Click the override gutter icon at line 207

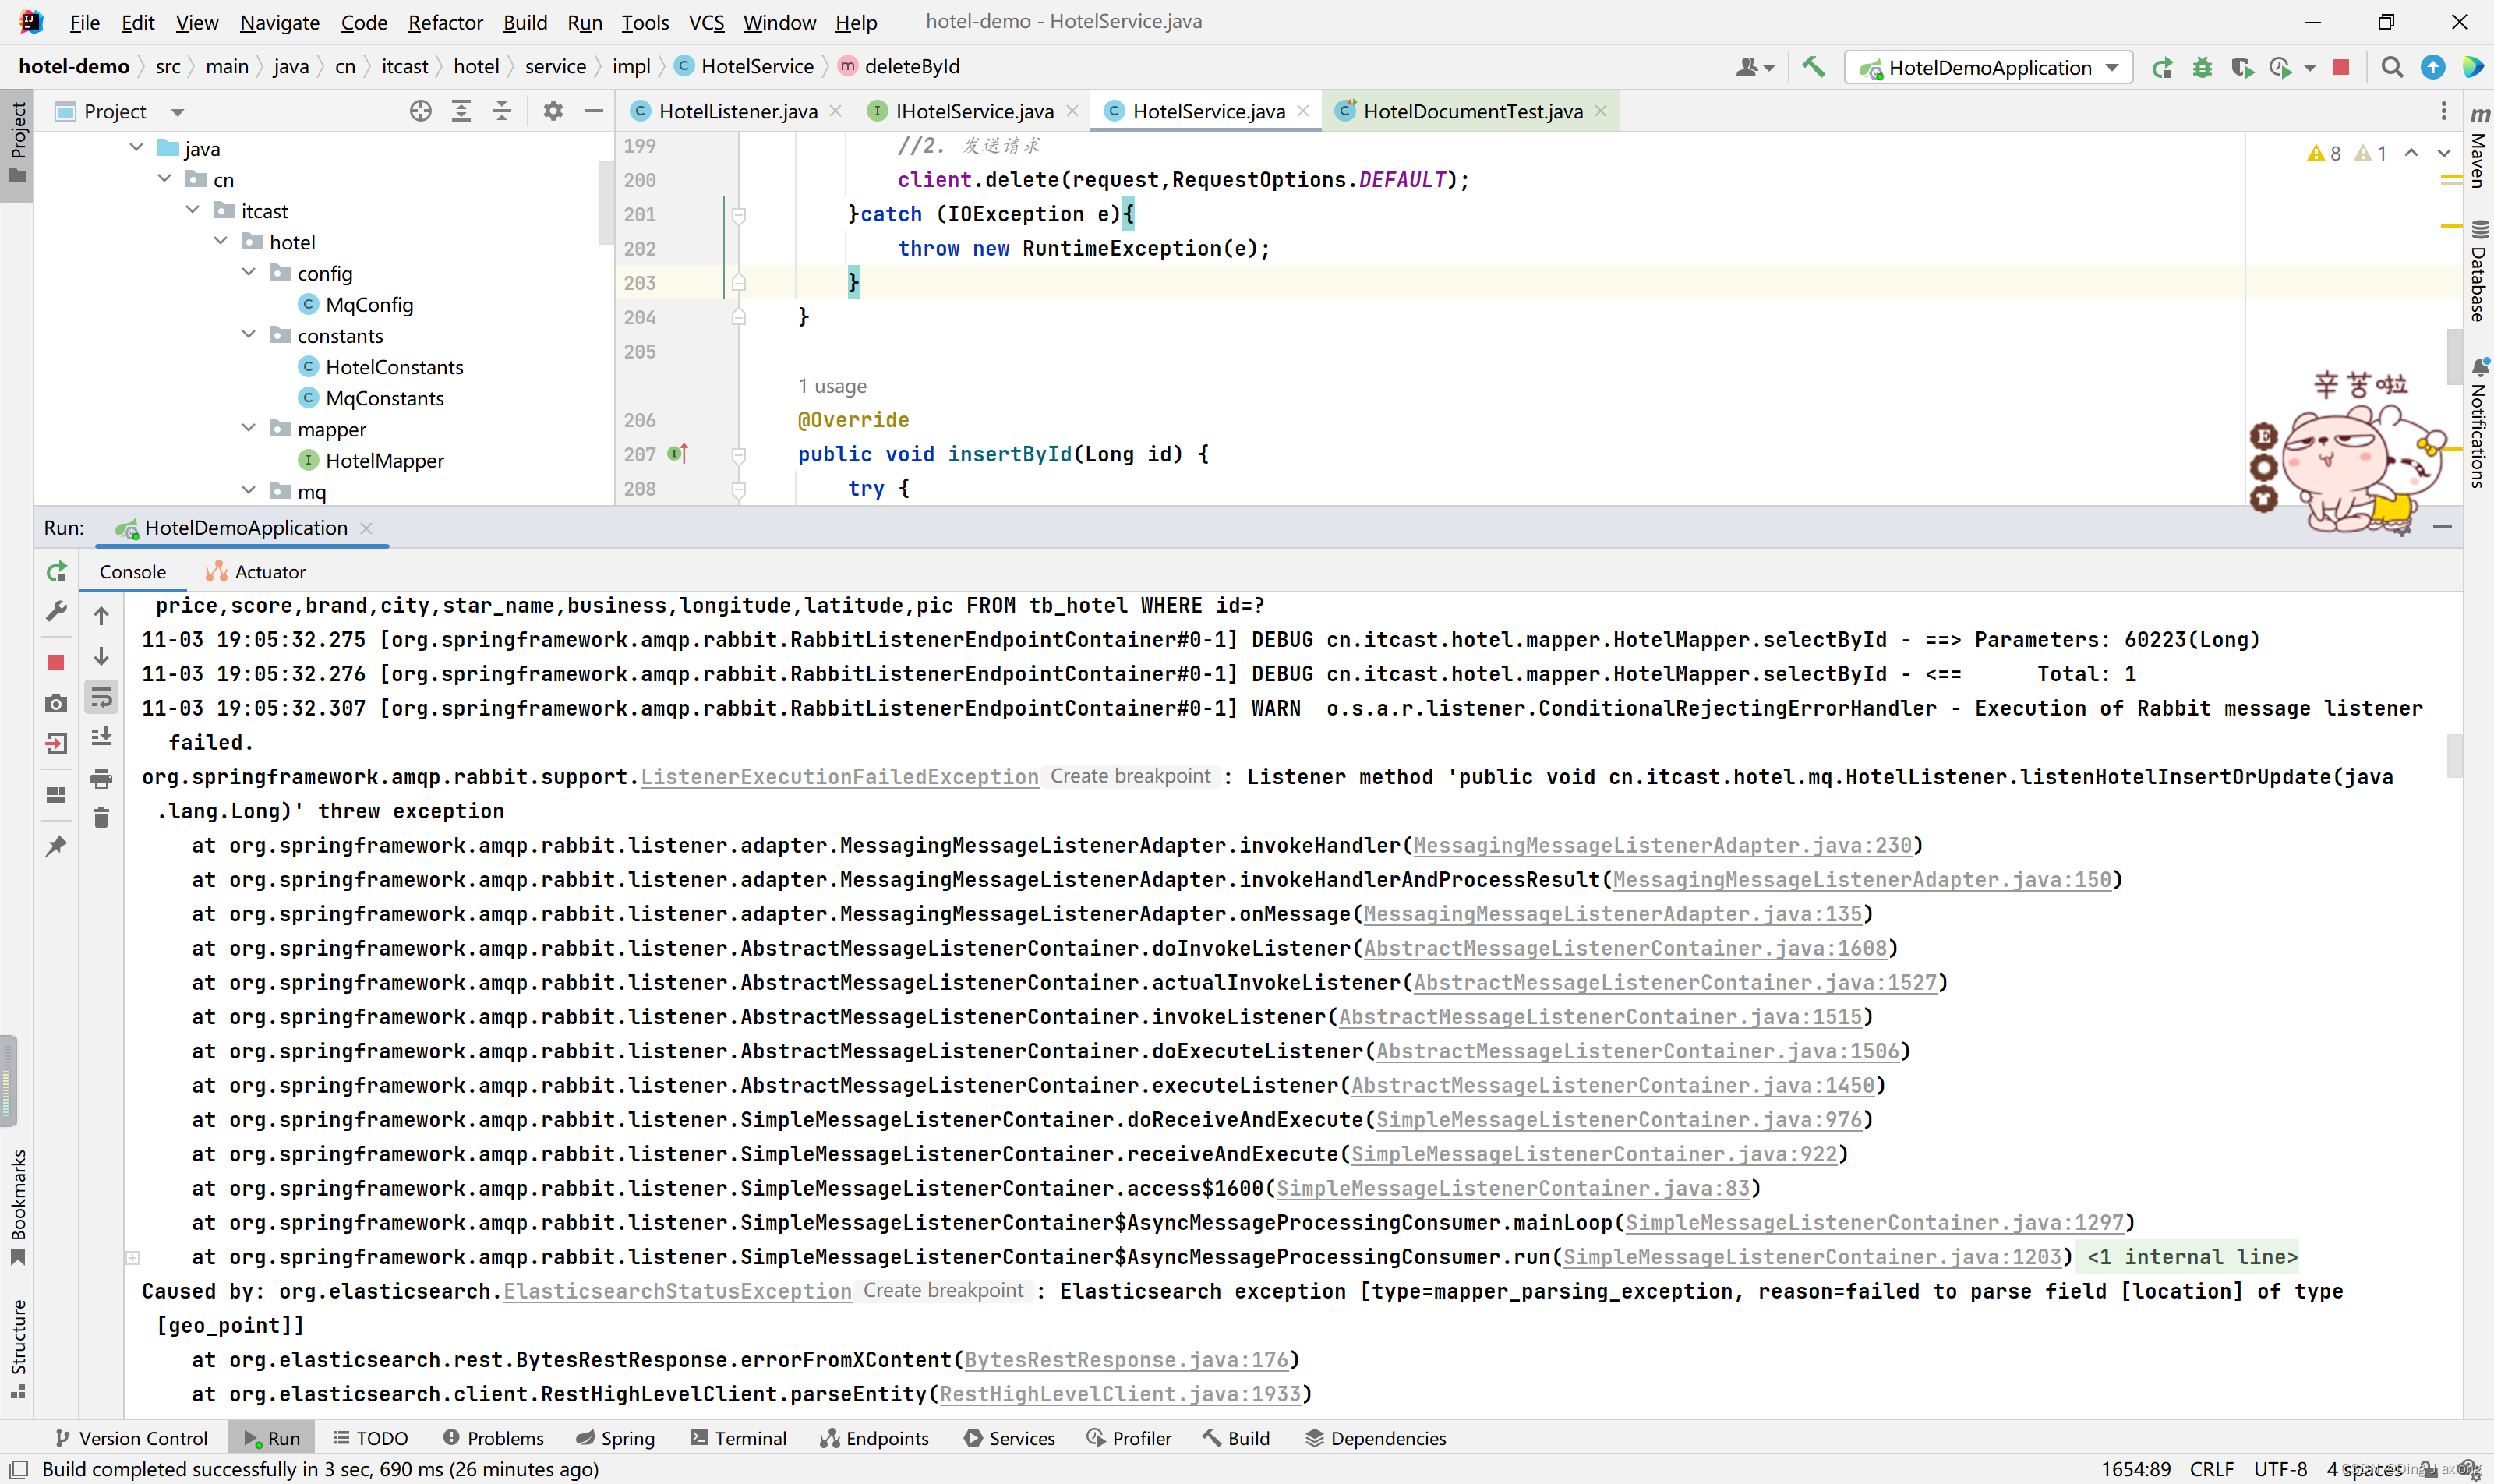679,454
